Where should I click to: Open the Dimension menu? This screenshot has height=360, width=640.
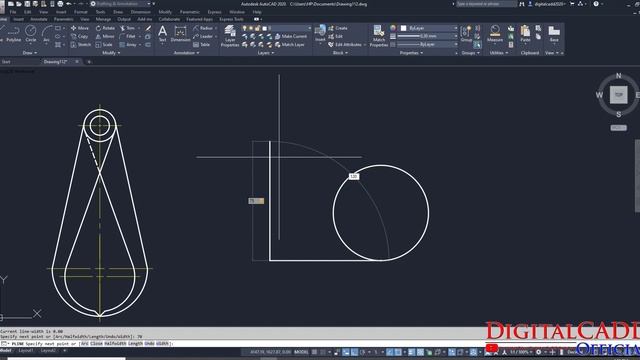click(x=140, y=12)
